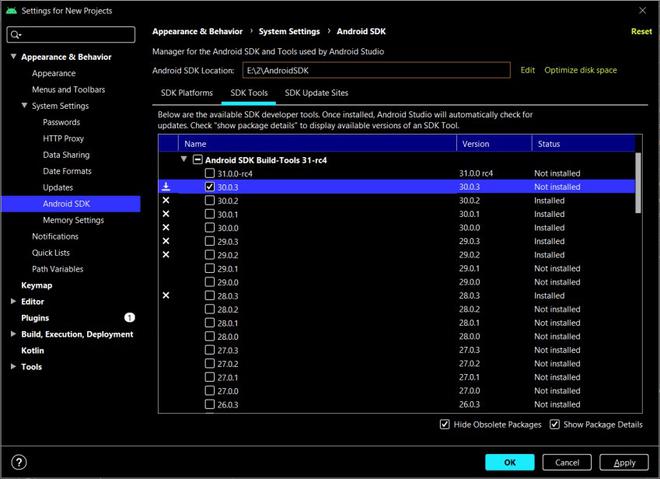660x479 pixels.
Task: Click Optimize disk space link
Action: coord(580,70)
